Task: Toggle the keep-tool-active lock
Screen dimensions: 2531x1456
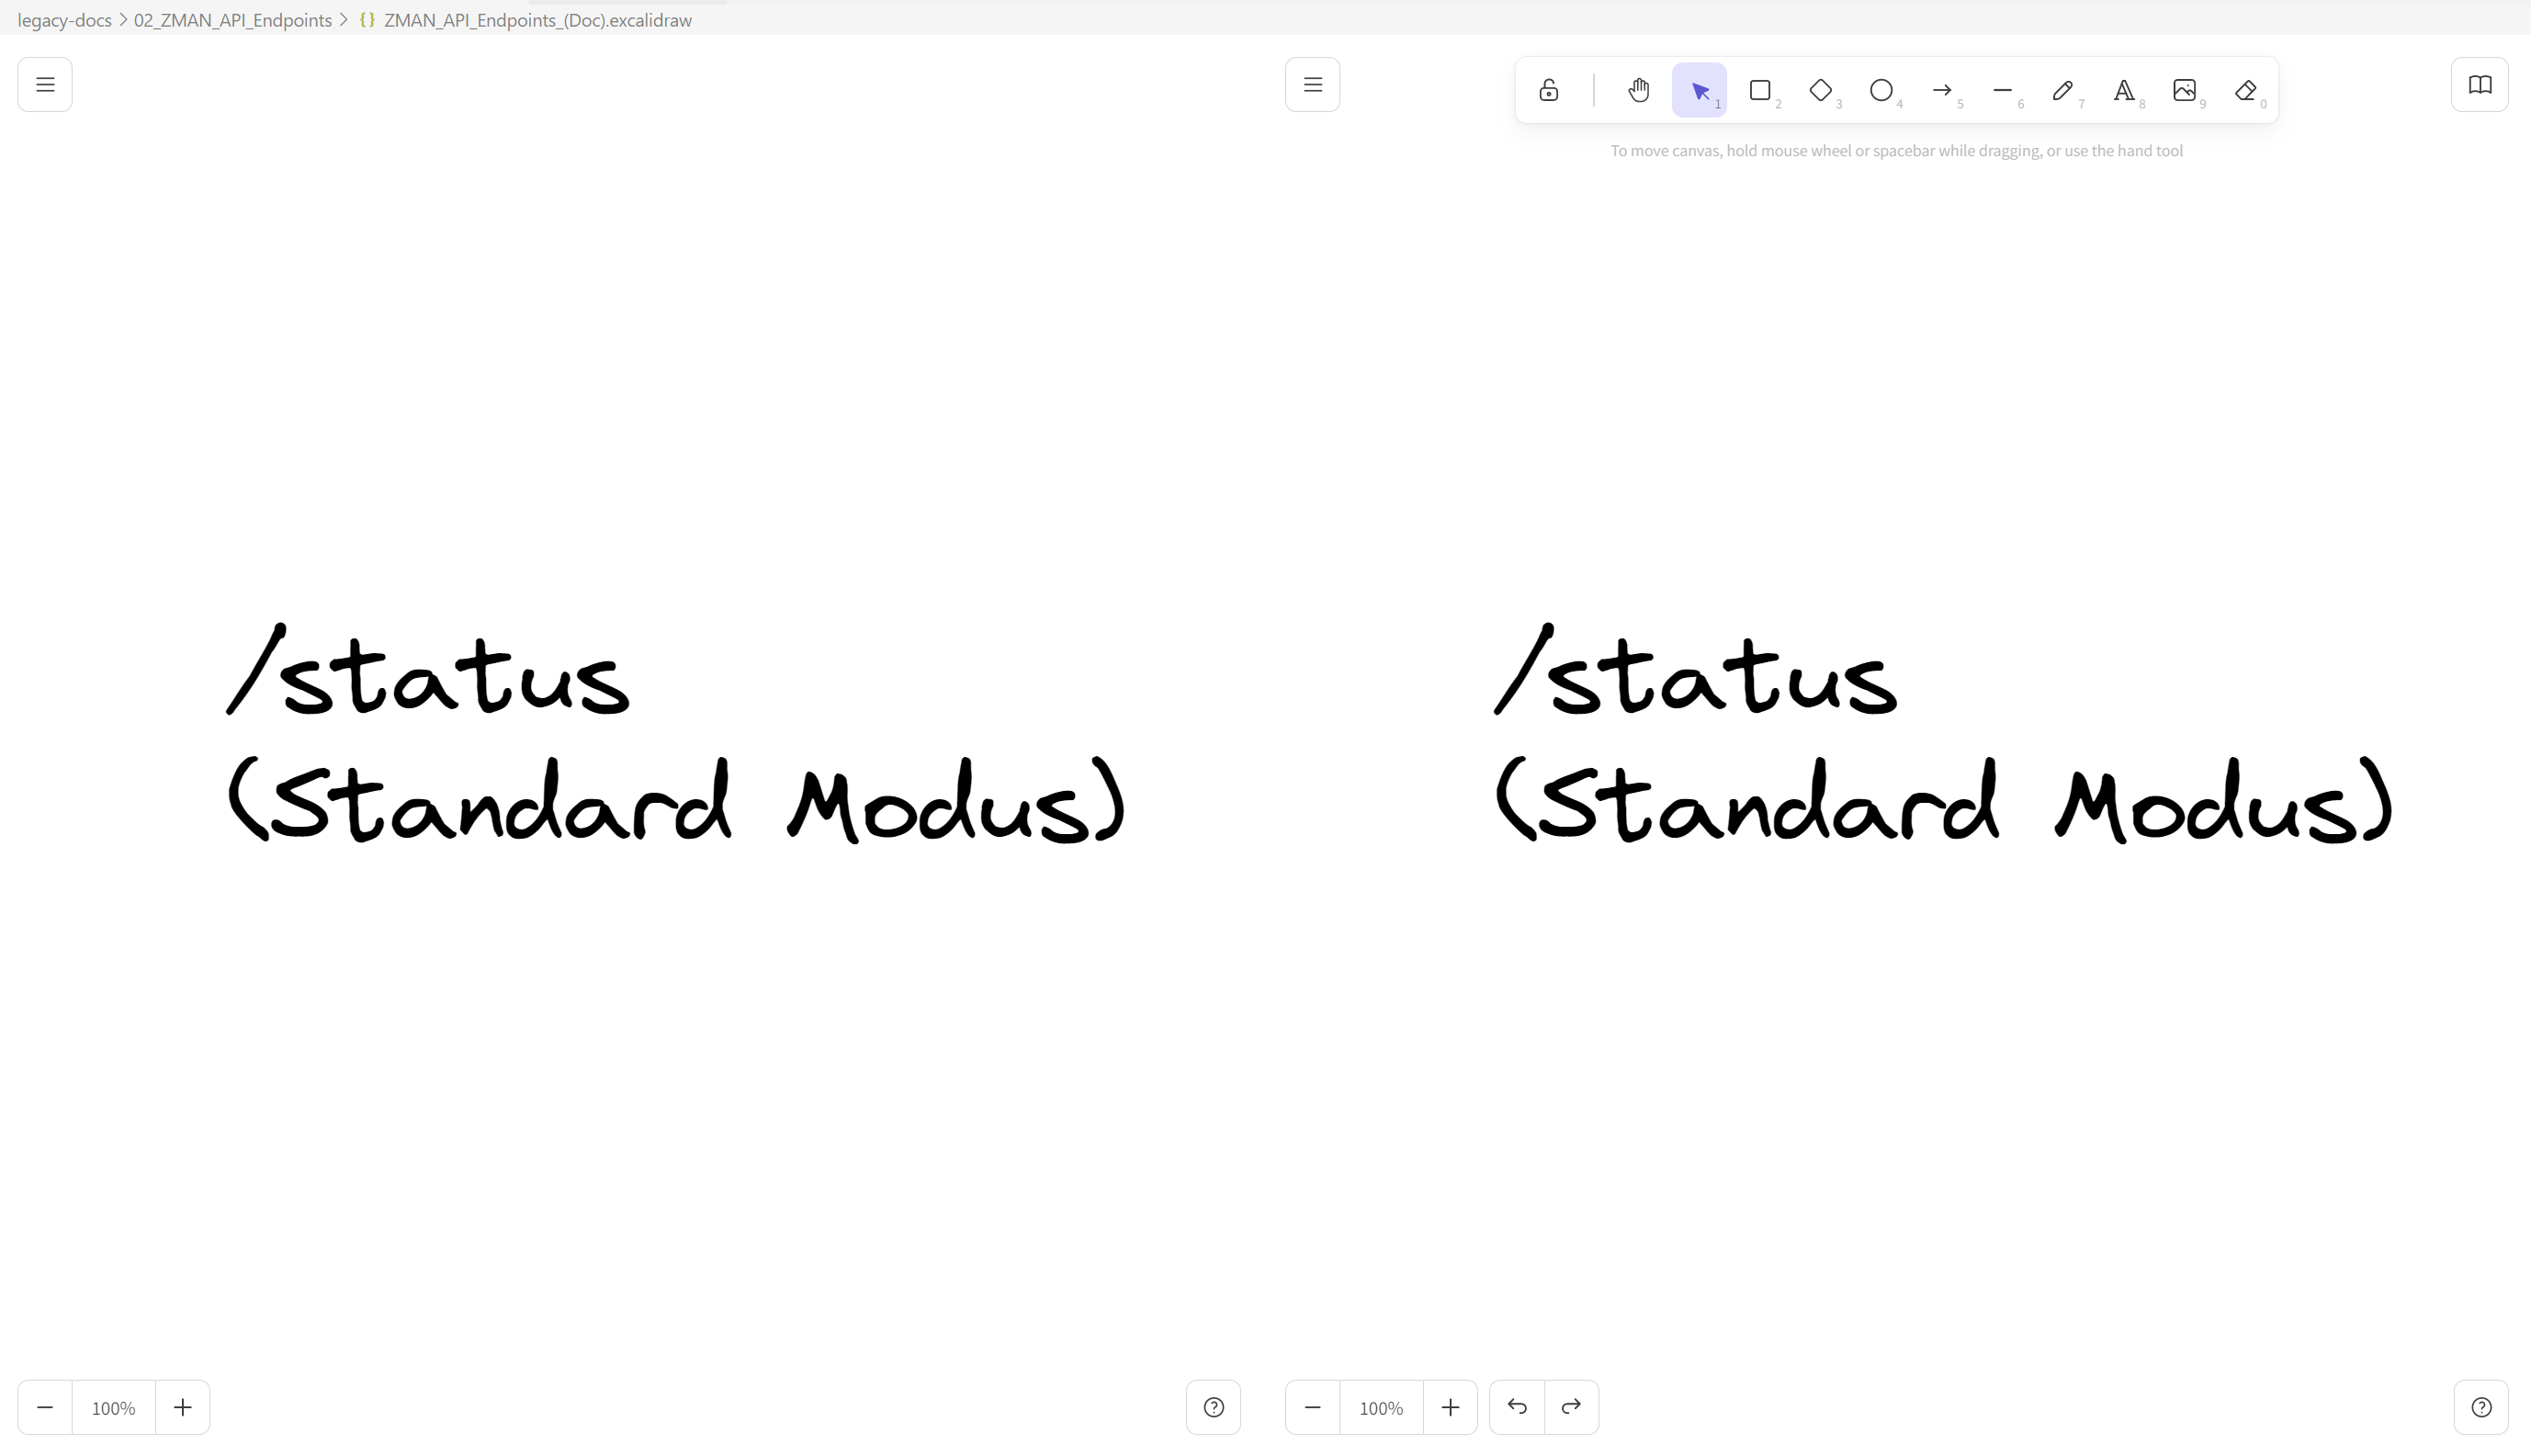Action: click(1548, 90)
